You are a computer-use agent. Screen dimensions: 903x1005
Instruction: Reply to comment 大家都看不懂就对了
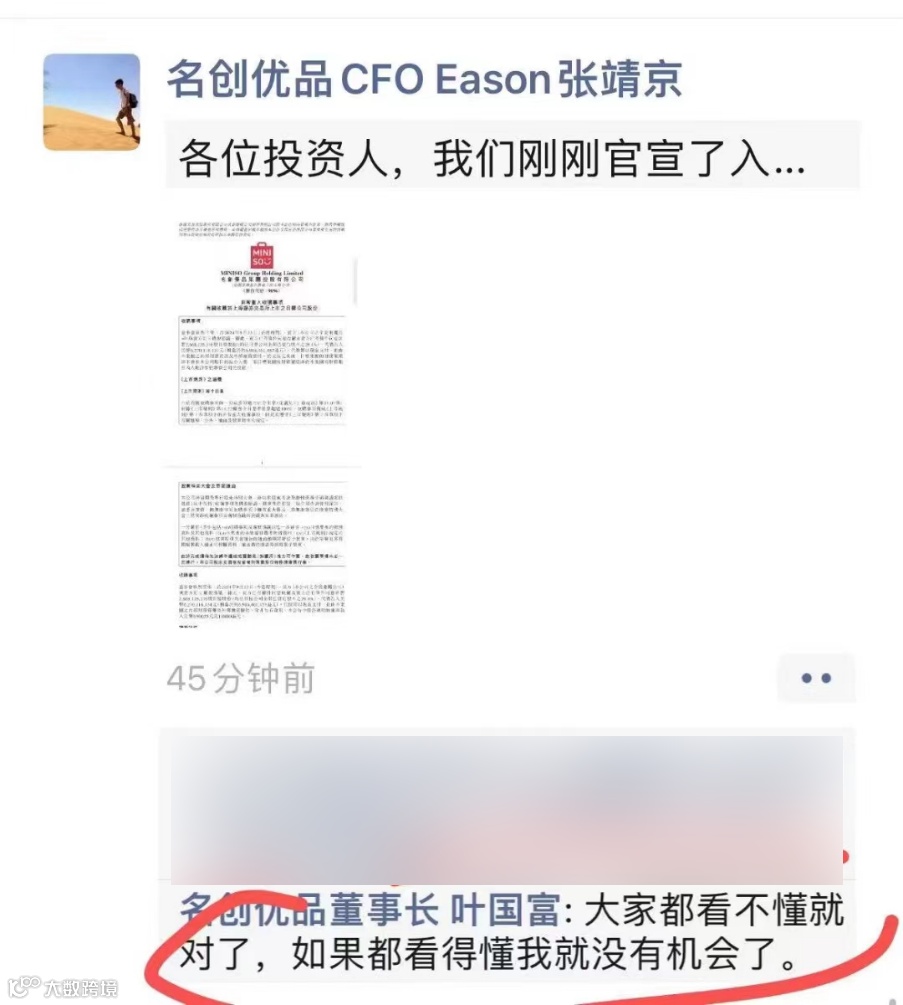pyautogui.click(x=511, y=931)
